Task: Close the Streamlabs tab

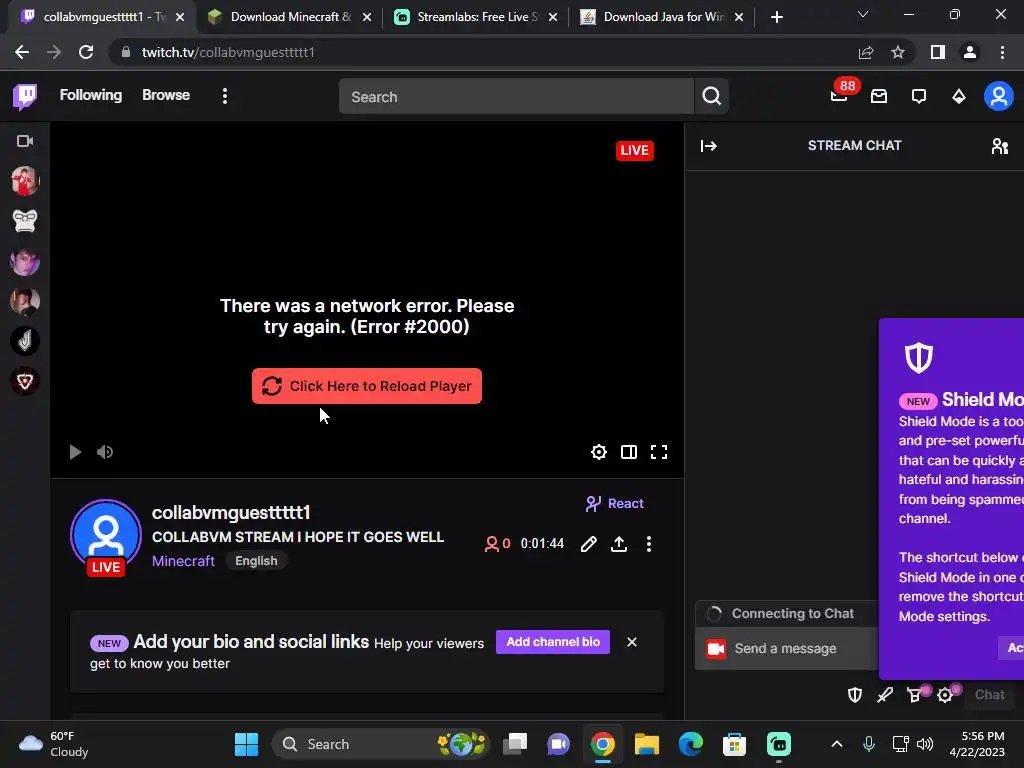Action: coord(552,17)
